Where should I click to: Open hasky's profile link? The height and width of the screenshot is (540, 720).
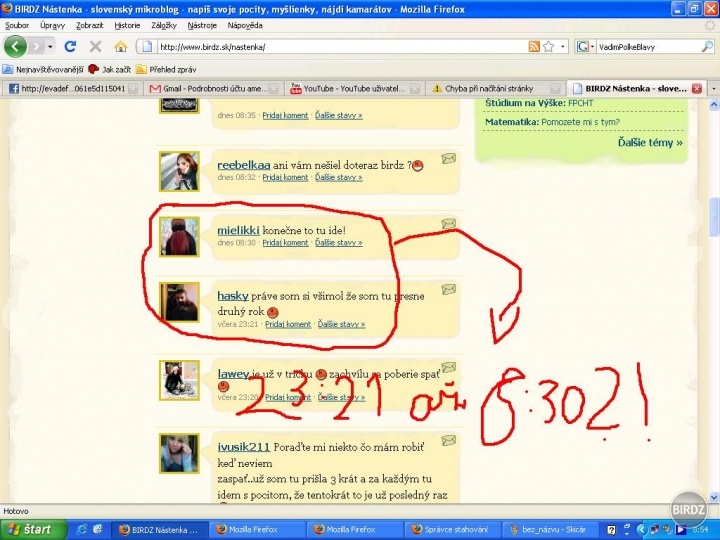233,296
